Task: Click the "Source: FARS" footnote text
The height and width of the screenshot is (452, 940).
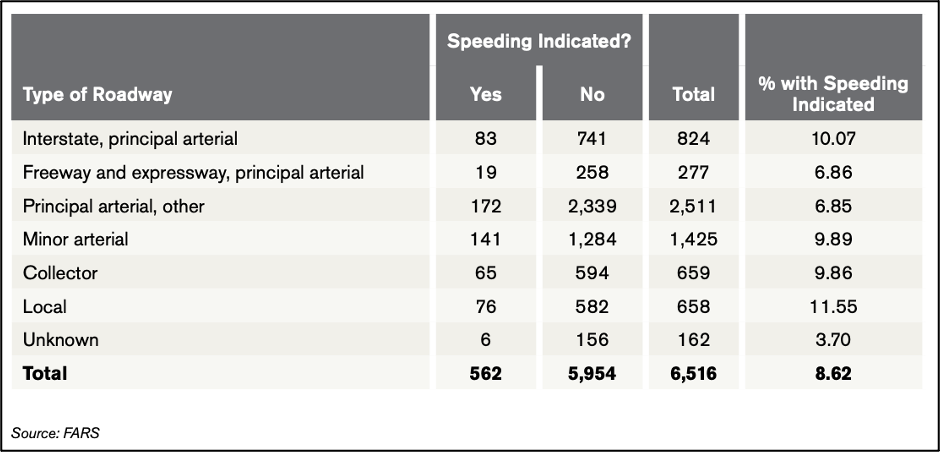Action: point(55,433)
